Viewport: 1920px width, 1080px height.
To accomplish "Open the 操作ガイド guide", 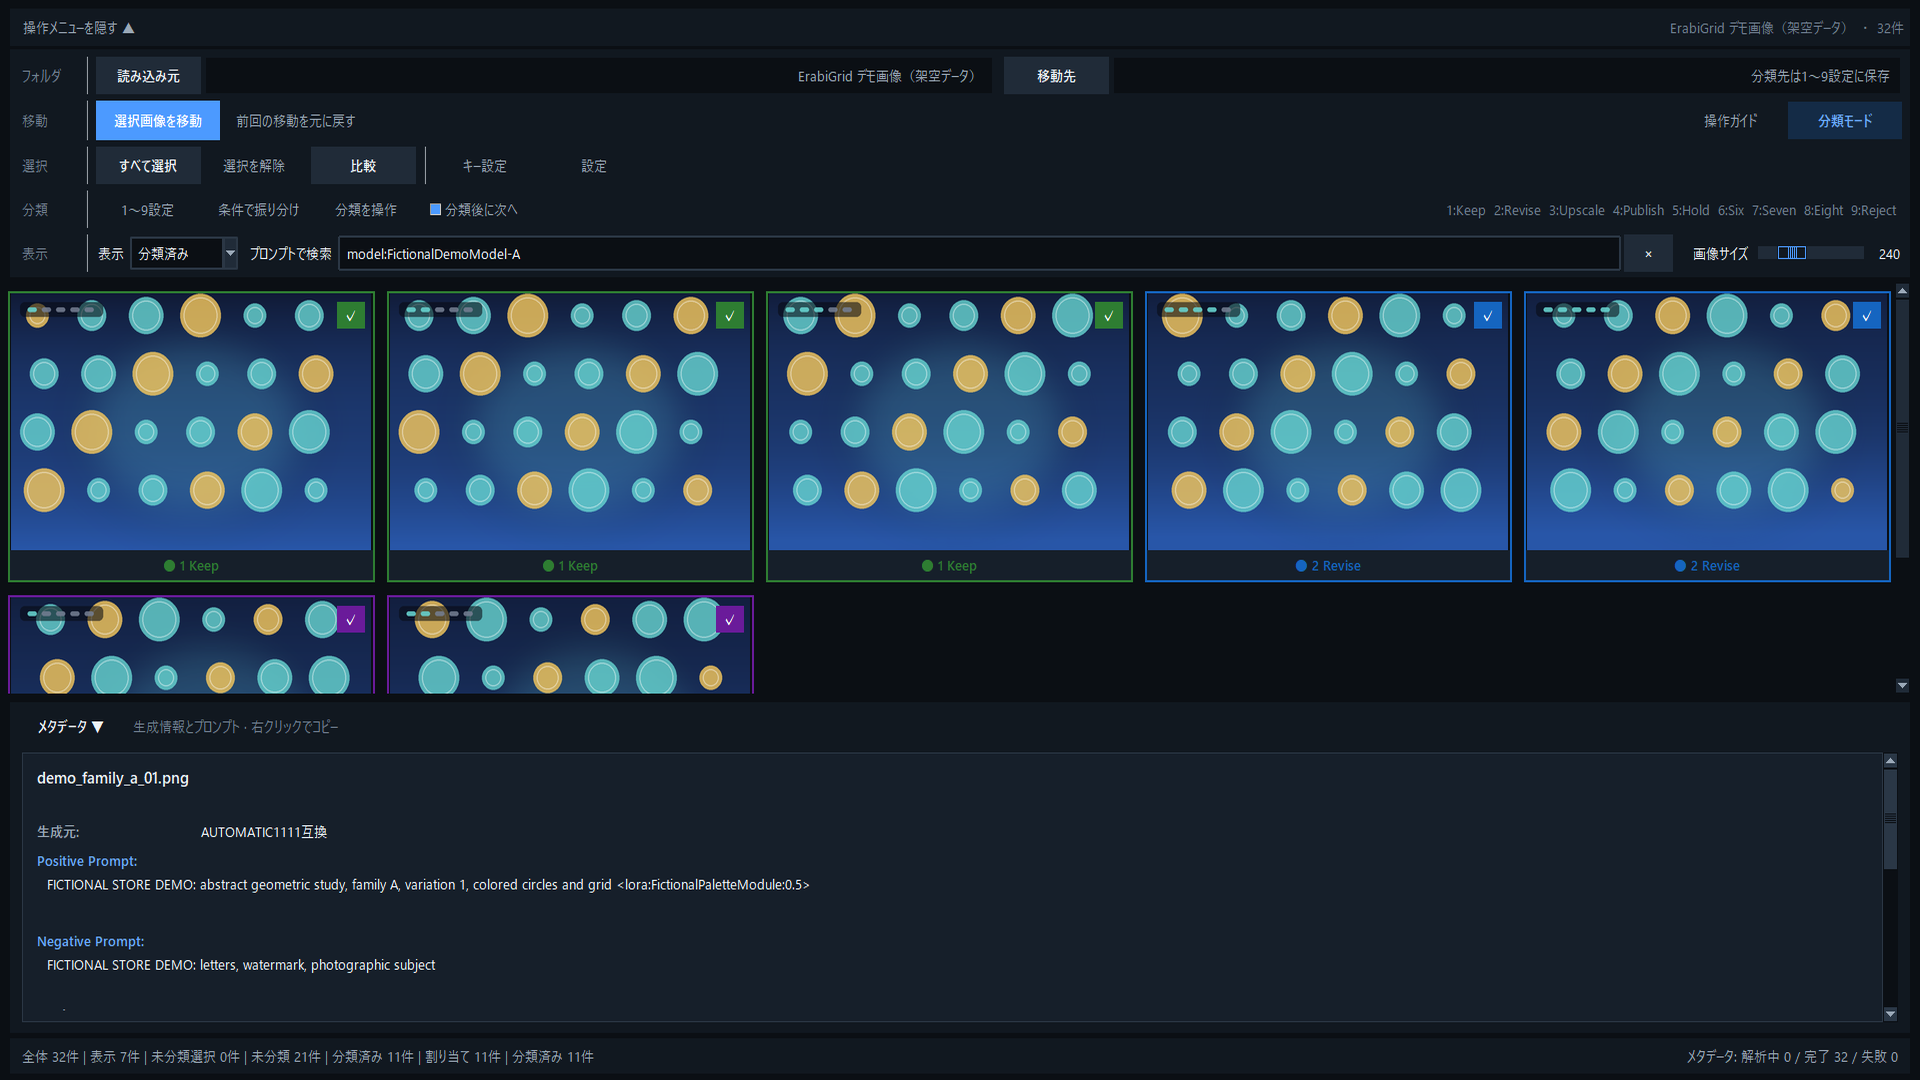I will 1730,121.
